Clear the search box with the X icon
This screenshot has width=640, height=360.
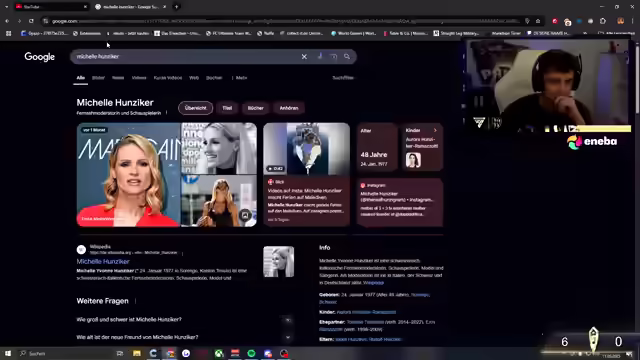(304, 57)
